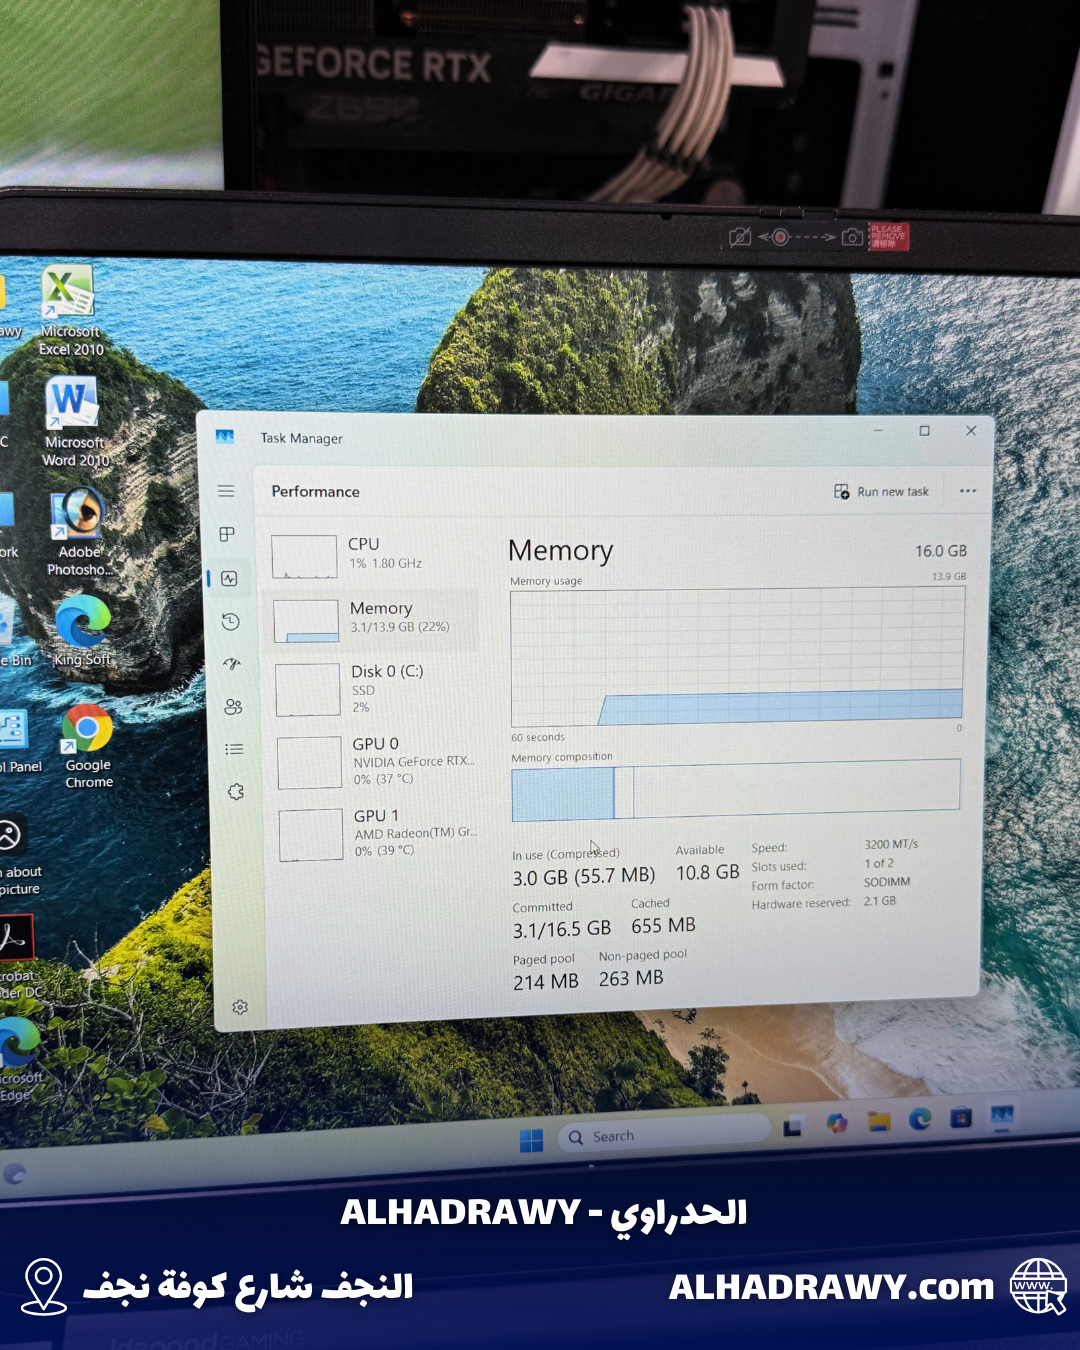Open the Windows Start button
1080x1350 pixels.
click(x=531, y=1140)
